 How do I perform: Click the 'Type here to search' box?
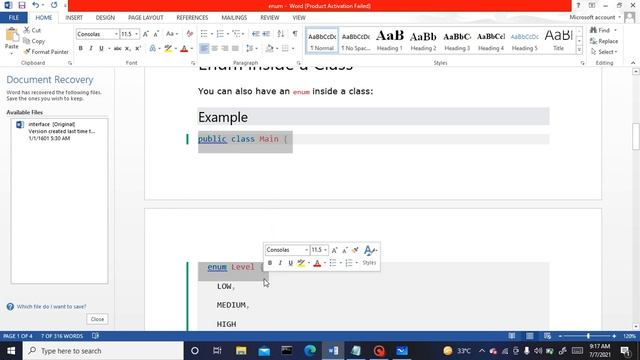(103, 351)
